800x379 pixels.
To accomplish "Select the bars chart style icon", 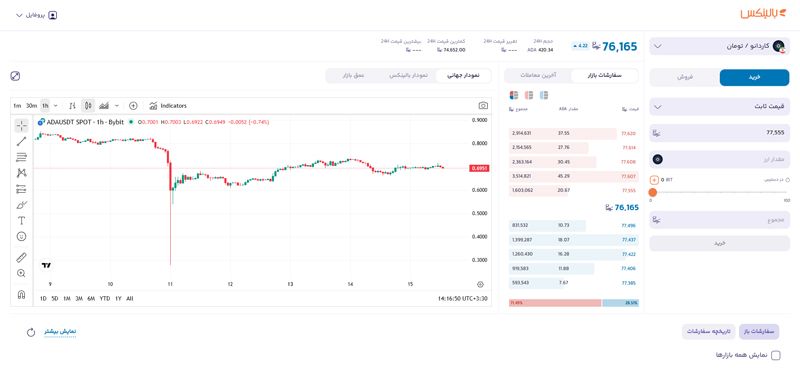I will pyautogui.click(x=72, y=106).
